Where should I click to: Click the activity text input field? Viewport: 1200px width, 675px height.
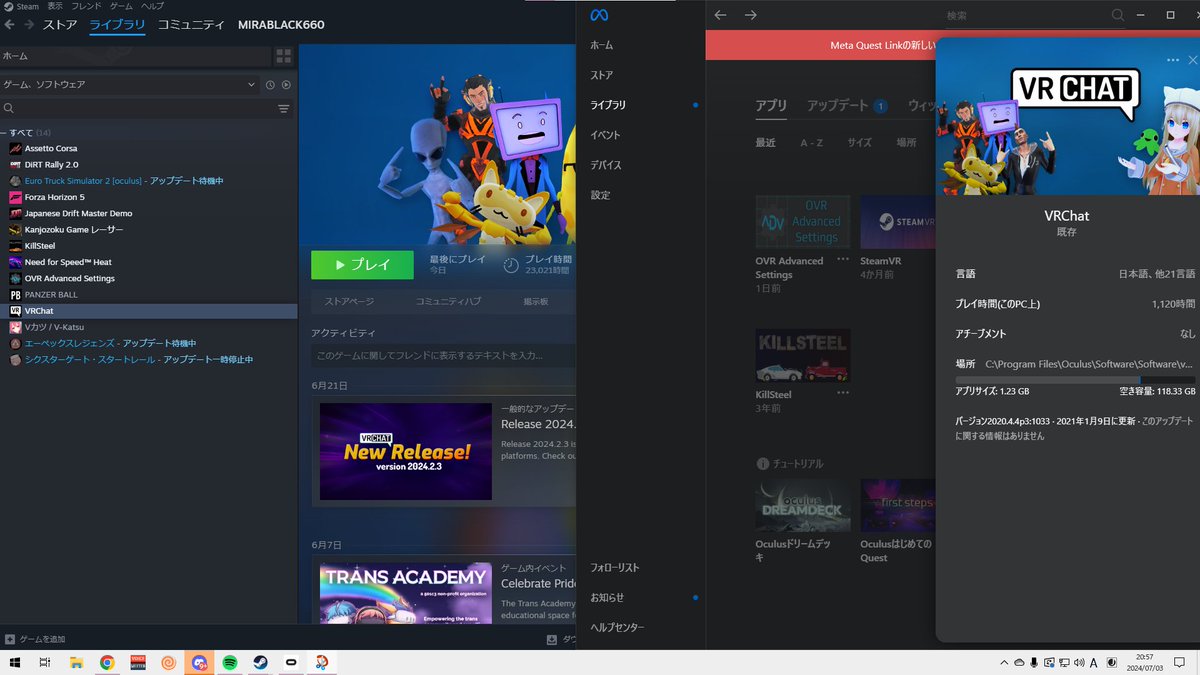coord(444,355)
